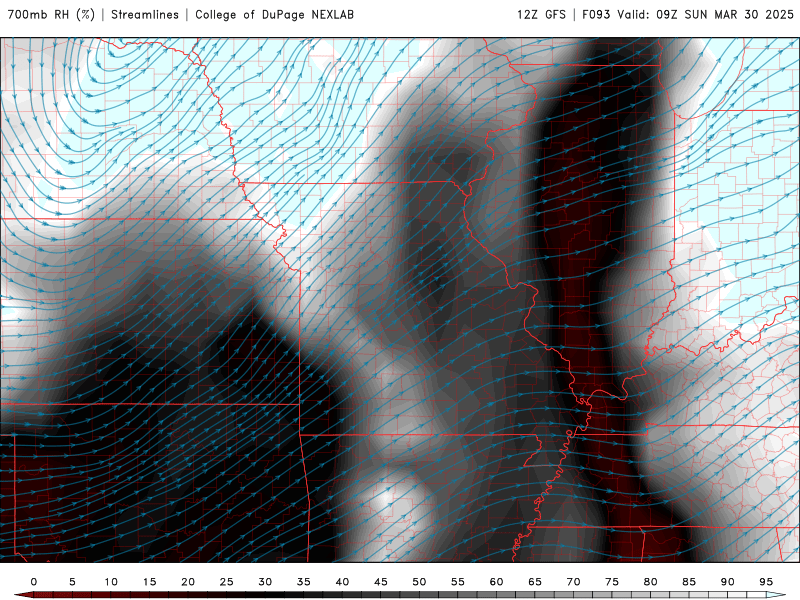
Task: Pick the '35' value on the humidity scale
Action: 304,582
